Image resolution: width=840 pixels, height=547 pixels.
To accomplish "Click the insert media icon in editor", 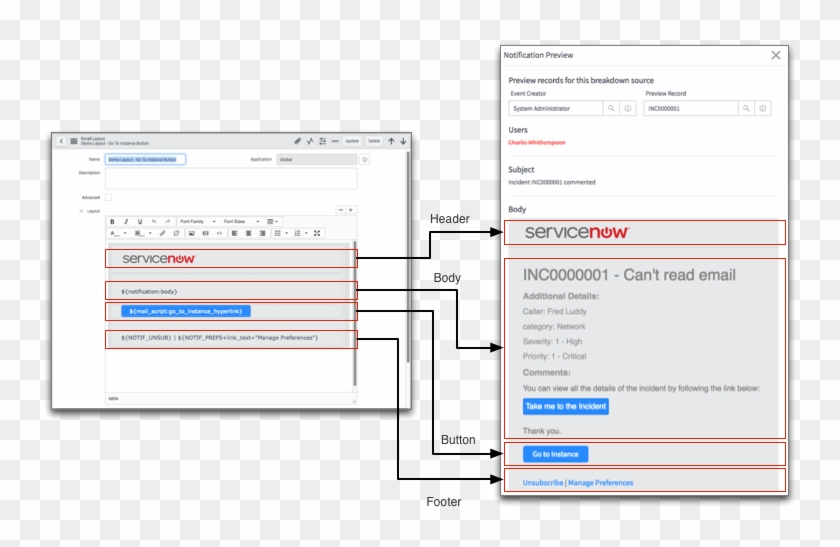I will tap(205, 233).
